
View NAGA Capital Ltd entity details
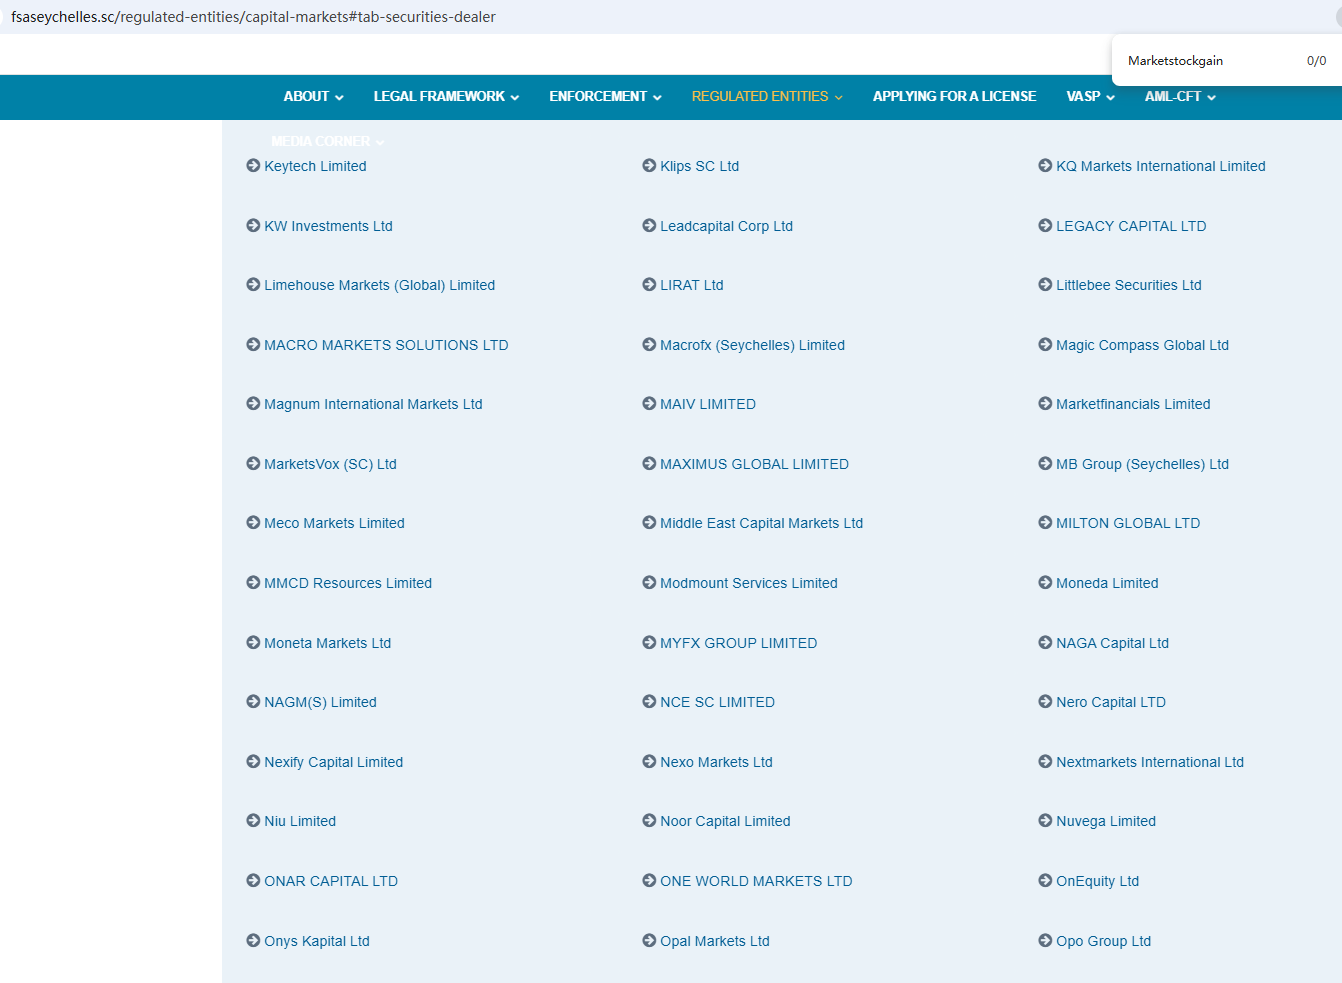point(1112,643)
